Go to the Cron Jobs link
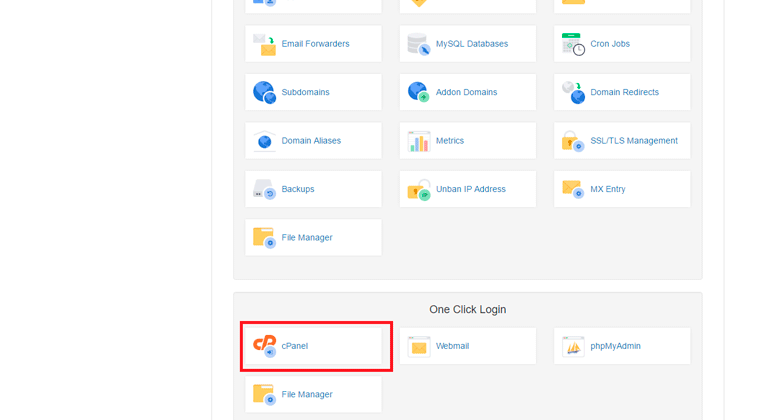 click(610, 44)
